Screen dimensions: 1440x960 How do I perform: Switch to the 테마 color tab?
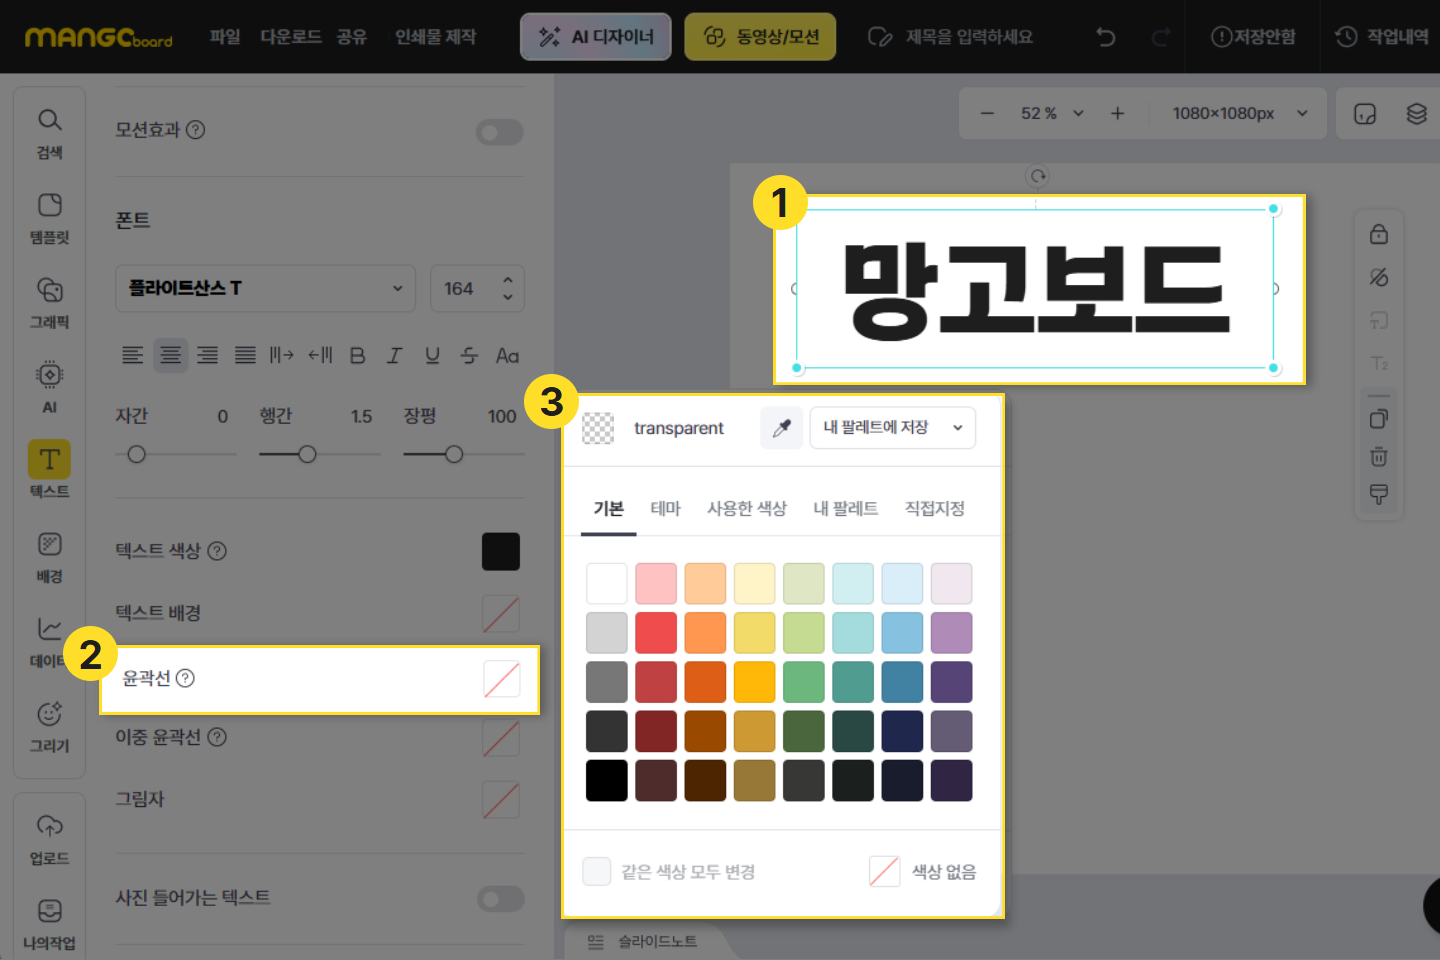(x=665, y=509)
